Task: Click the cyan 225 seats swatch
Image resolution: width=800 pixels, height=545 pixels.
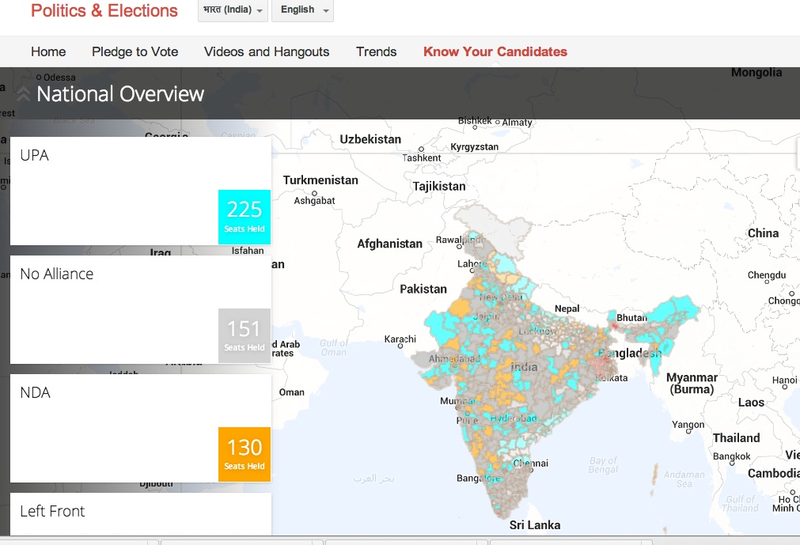Action: click(244, 216)
